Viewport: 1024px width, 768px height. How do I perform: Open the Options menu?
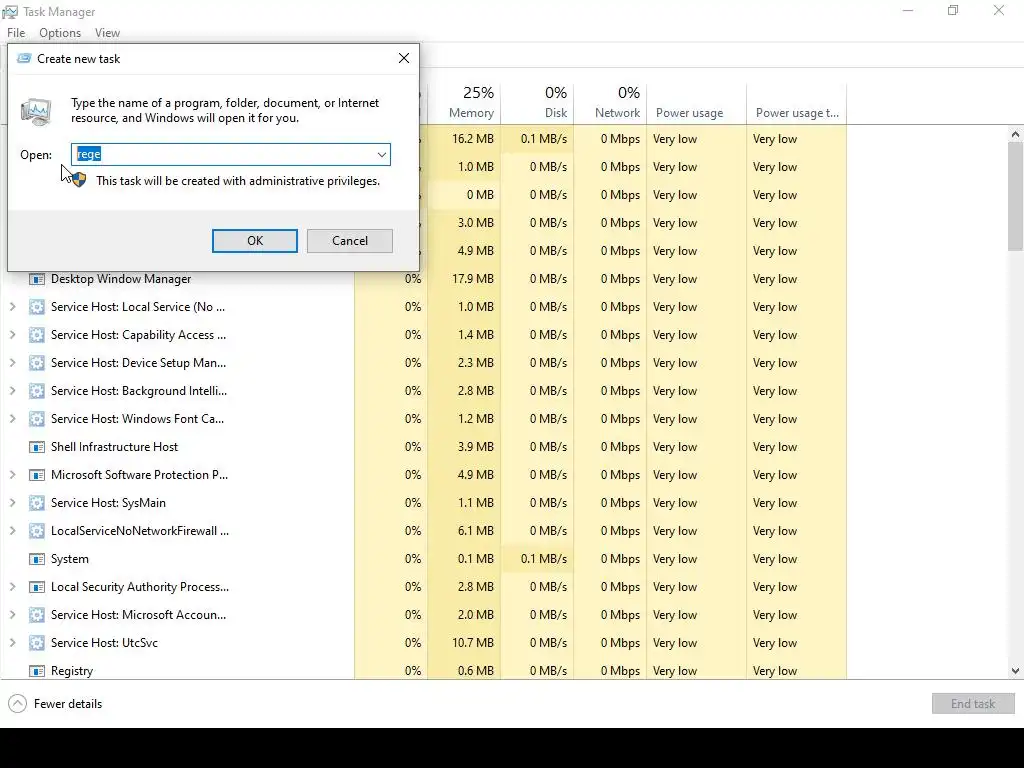click(x=59, y=33)
